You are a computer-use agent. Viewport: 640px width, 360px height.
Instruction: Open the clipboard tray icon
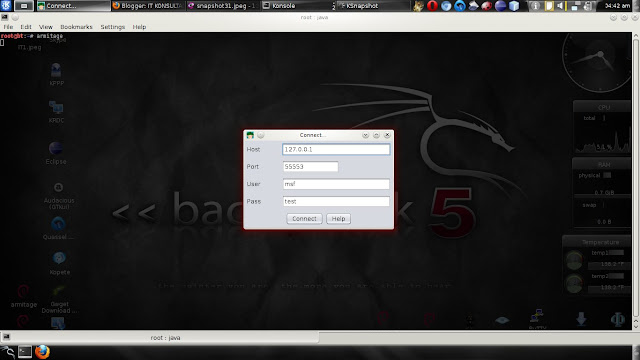tap(549, 6)
